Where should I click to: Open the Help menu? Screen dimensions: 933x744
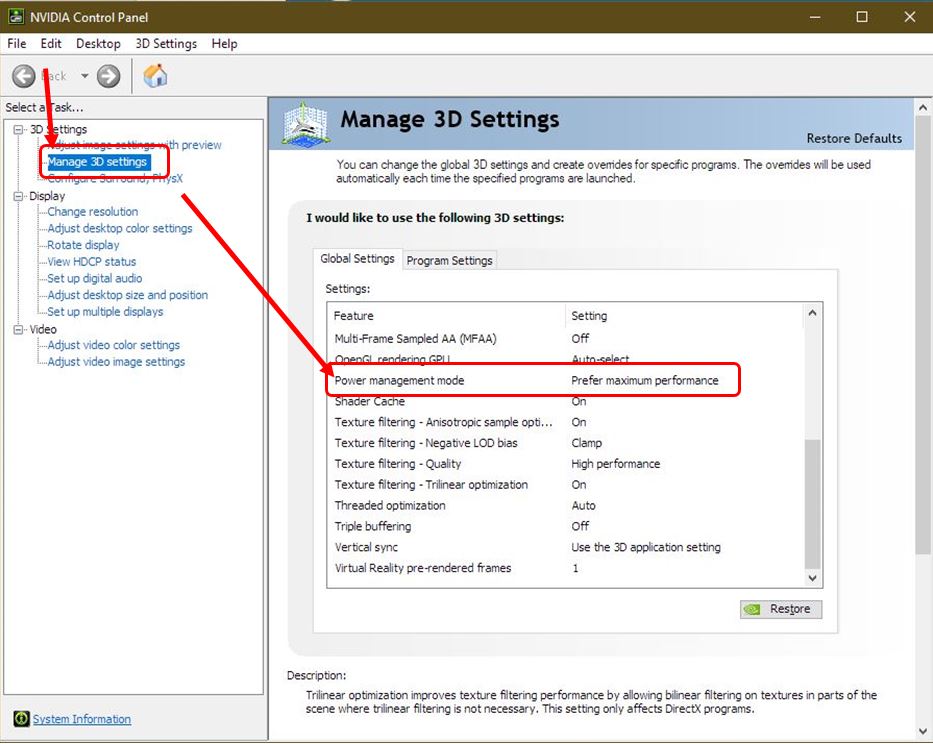(224, 43)
